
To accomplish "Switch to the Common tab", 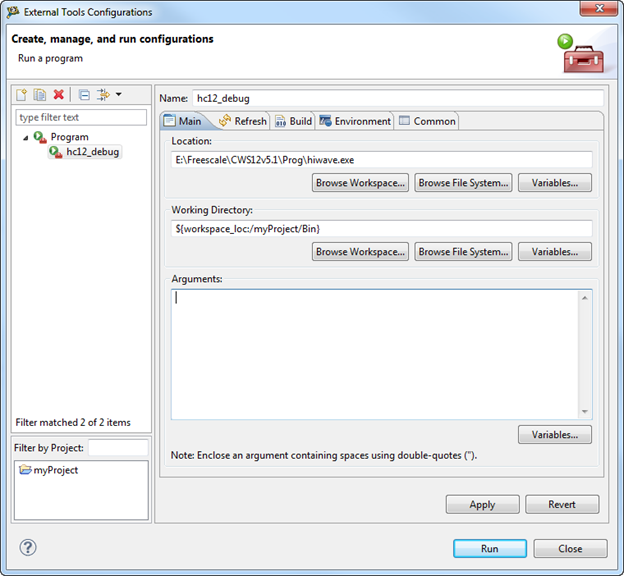I will [427, 121].
